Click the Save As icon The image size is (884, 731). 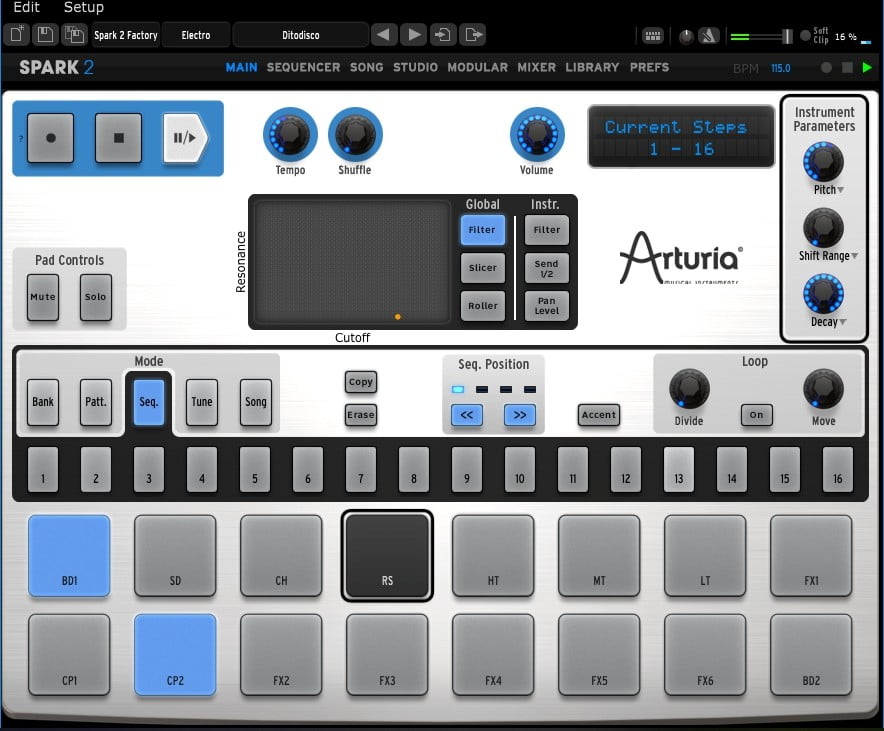(x=74, y=35)
